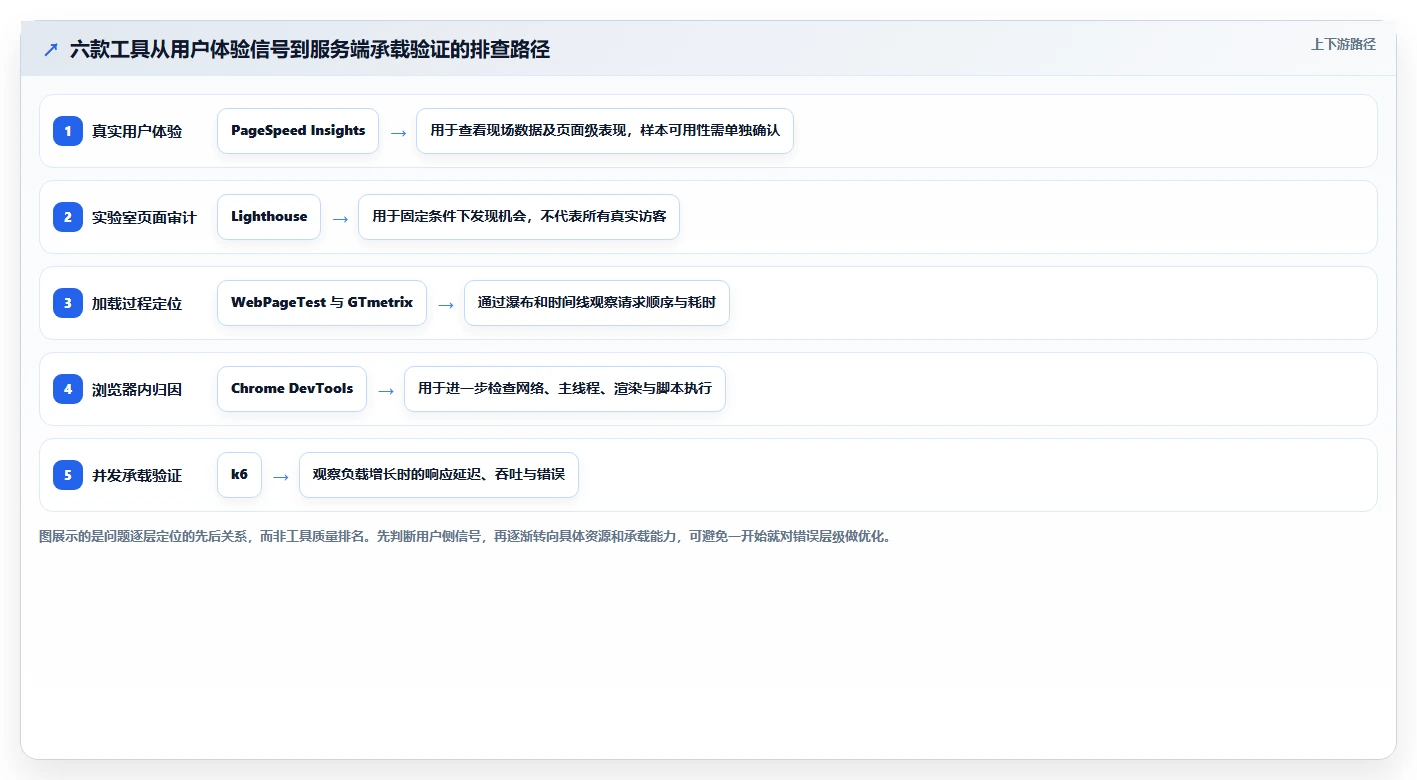Click description 通过瀑布和时间线观察请求顺序与耗时
This screenshot has height=780, width=1417.
[x=597, y=303]
